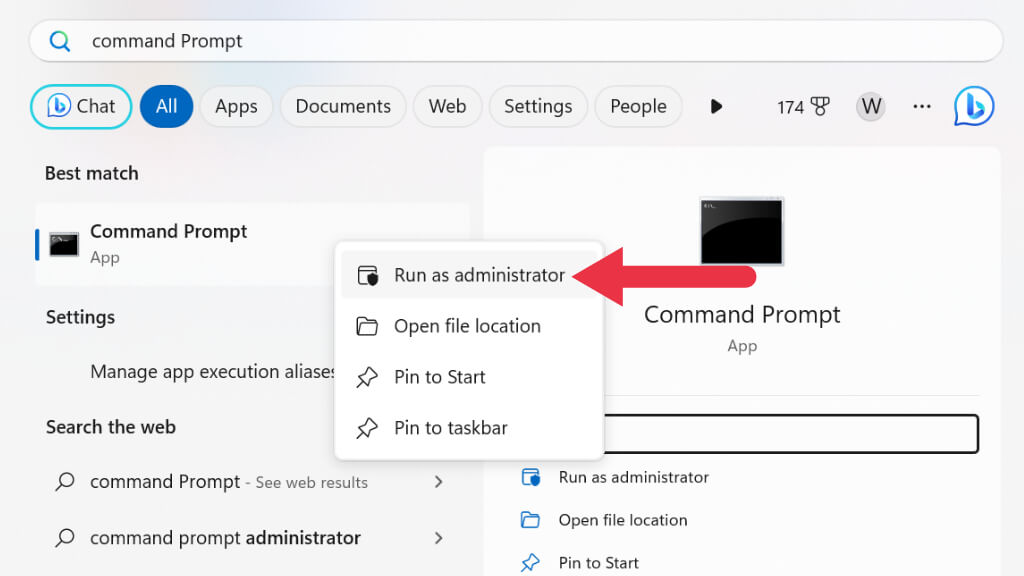The height and width of the screenshot is (576, 1024).
Task: Choose Open file location in context menu
Action: pos(470,326)
